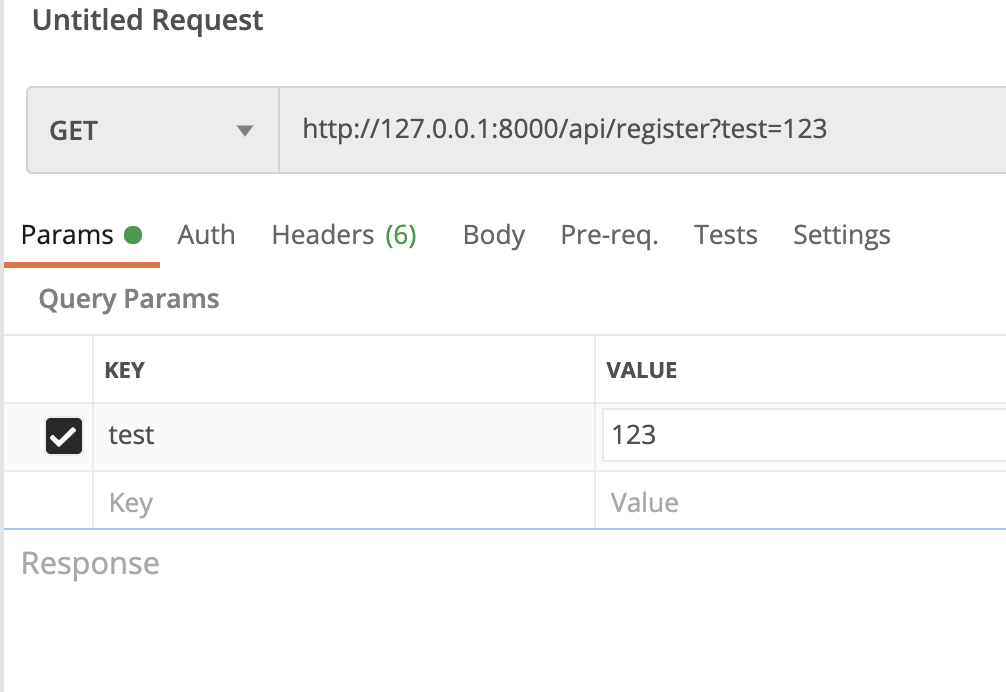Viewport: 1006px width, 692px height.
Task: Click the Response panel label
Action: coord(90,564)
